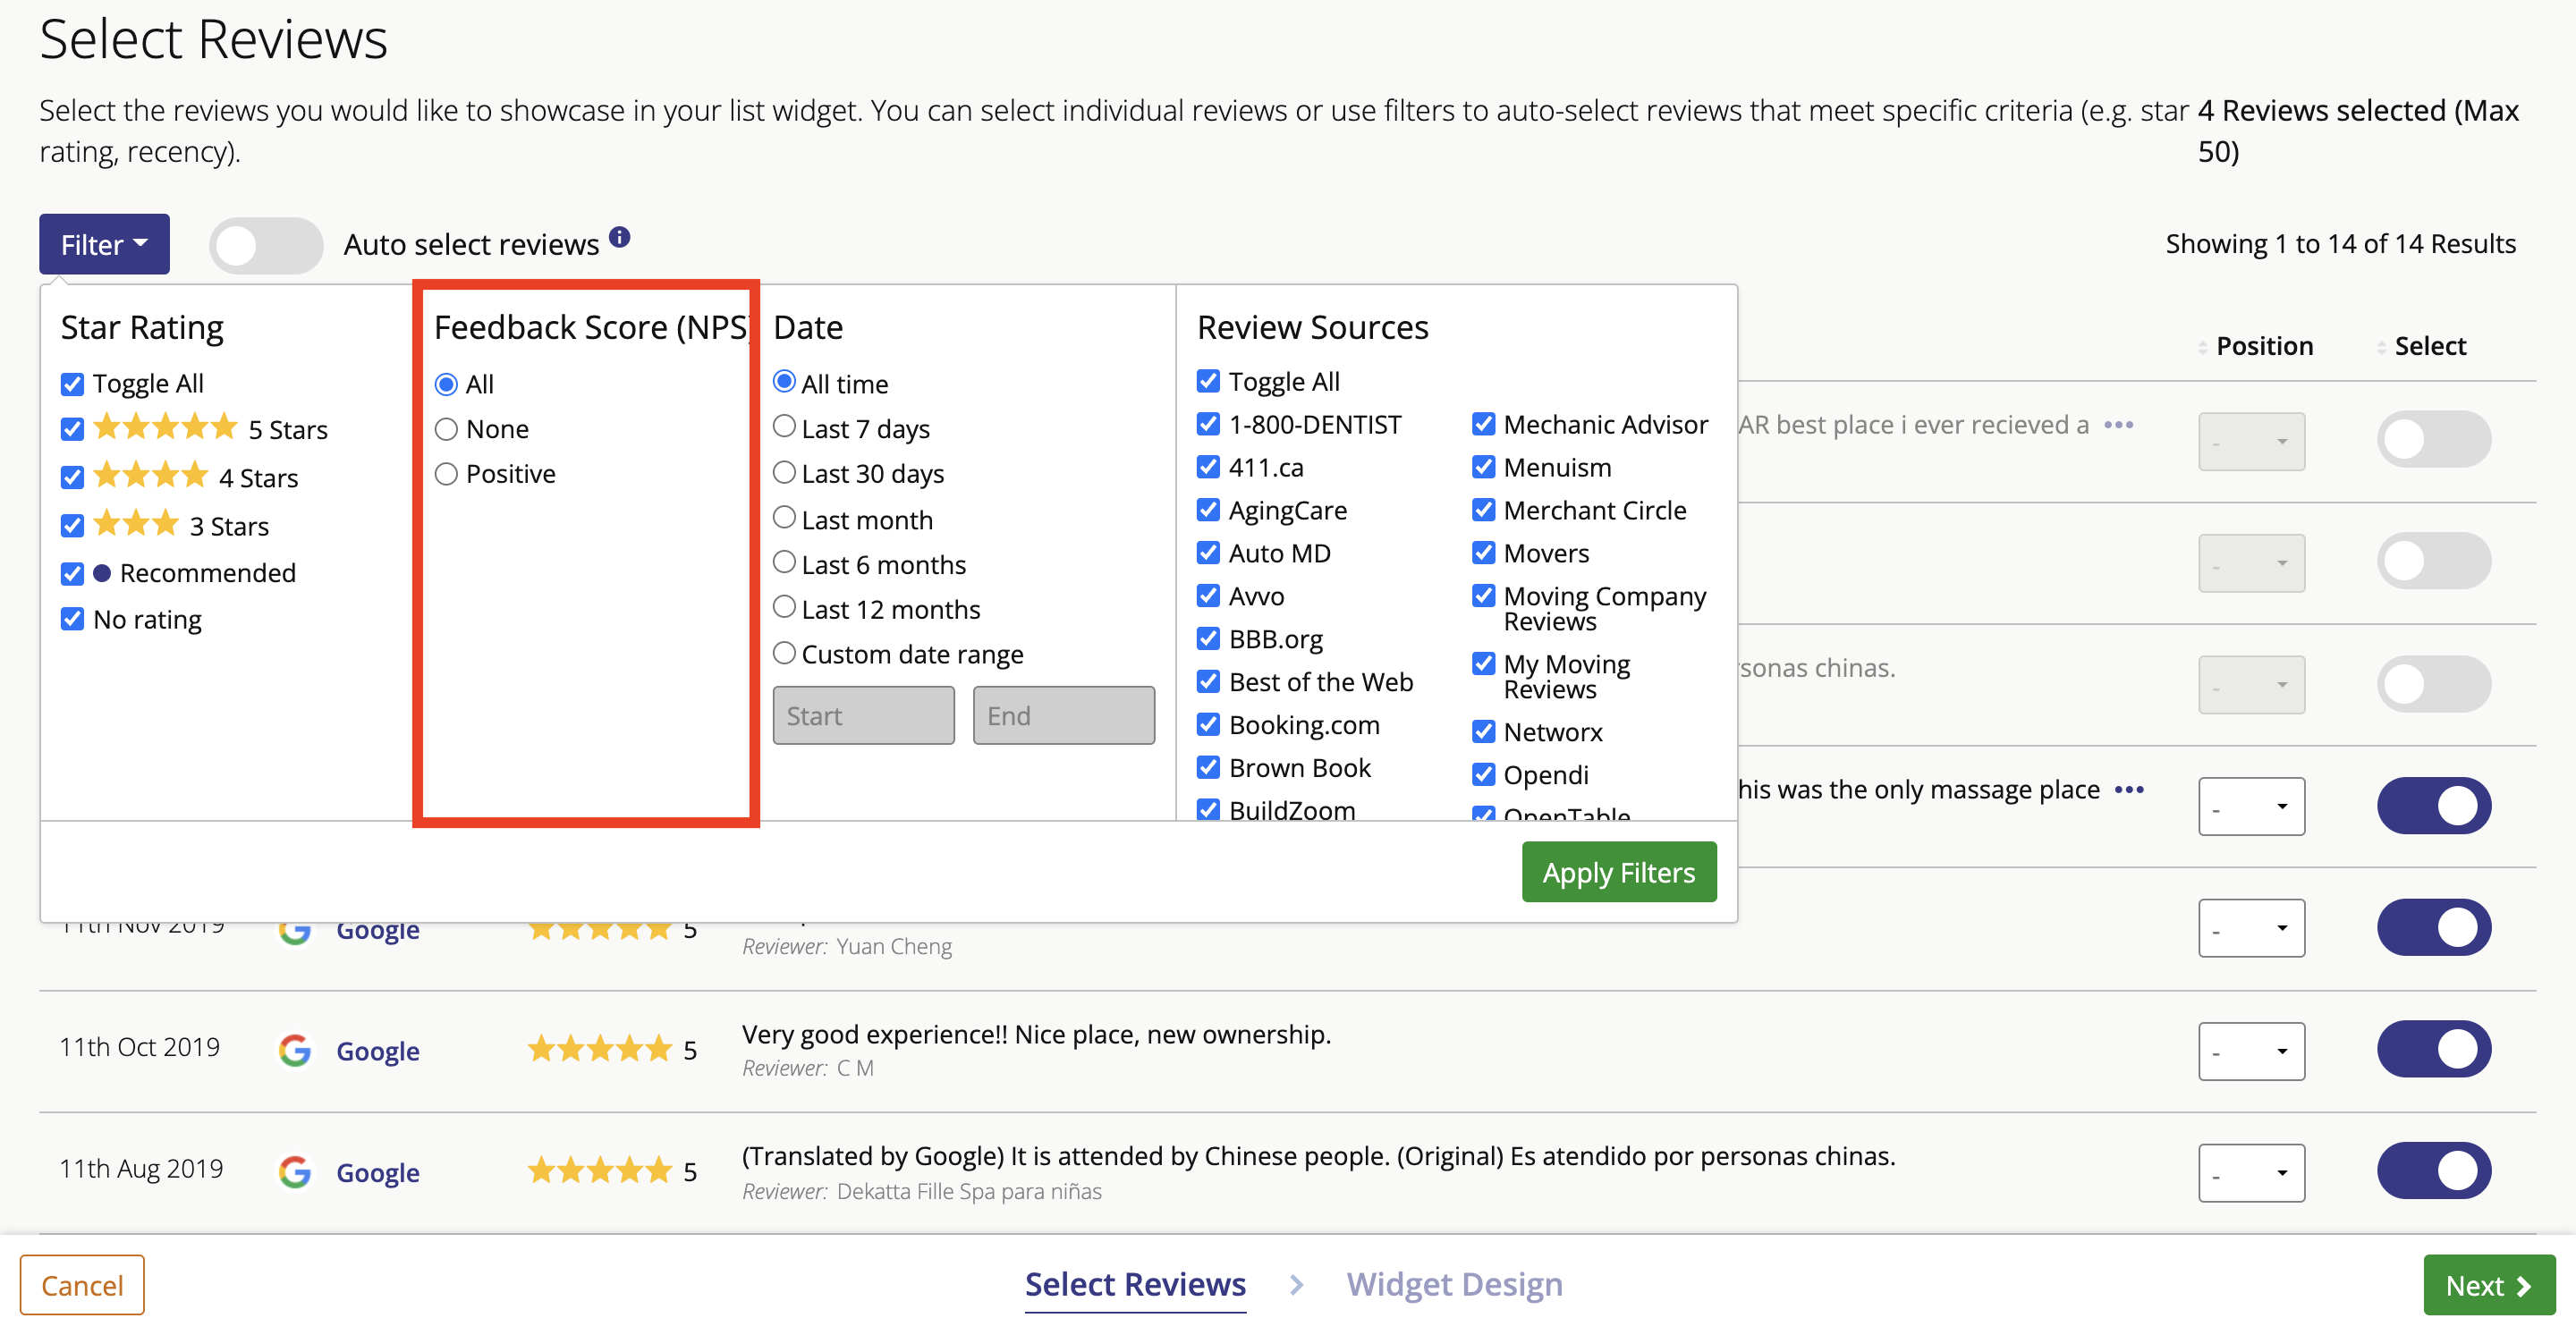Uncheck the Movers source
This screenshot has height=1335, width=2576.
tap(1483, 553)
